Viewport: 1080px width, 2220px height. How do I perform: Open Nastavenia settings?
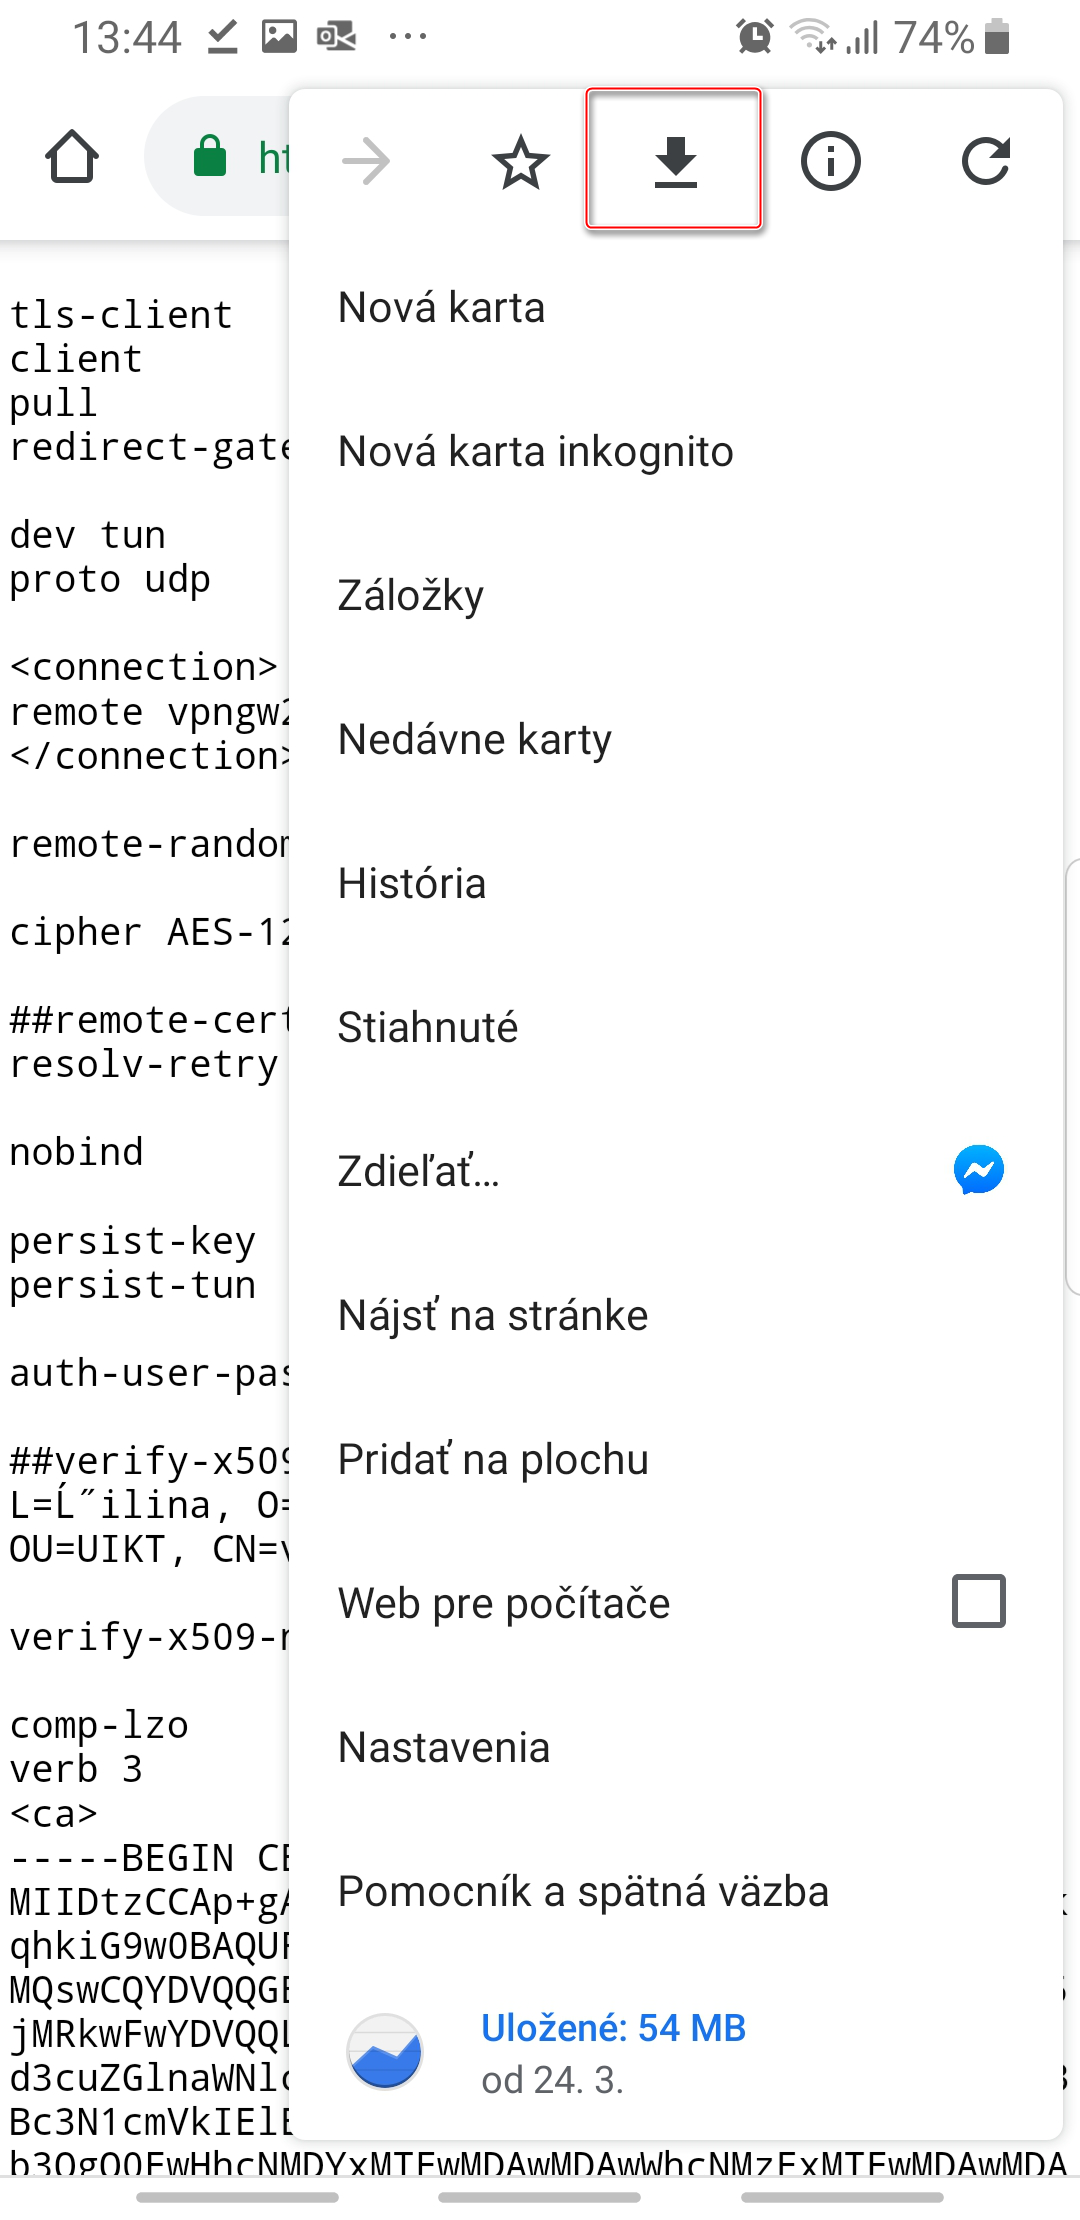click(x=444, y=1748)
